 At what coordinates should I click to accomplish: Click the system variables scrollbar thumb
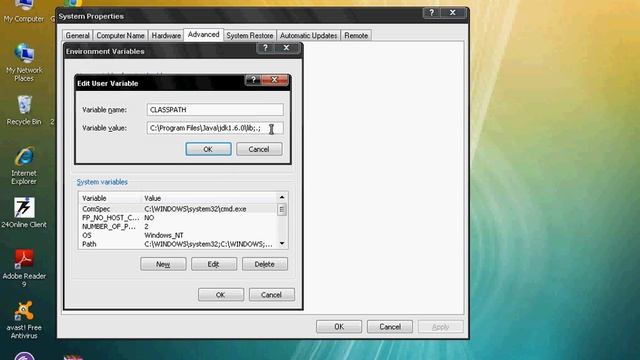(x=282, y=209)
